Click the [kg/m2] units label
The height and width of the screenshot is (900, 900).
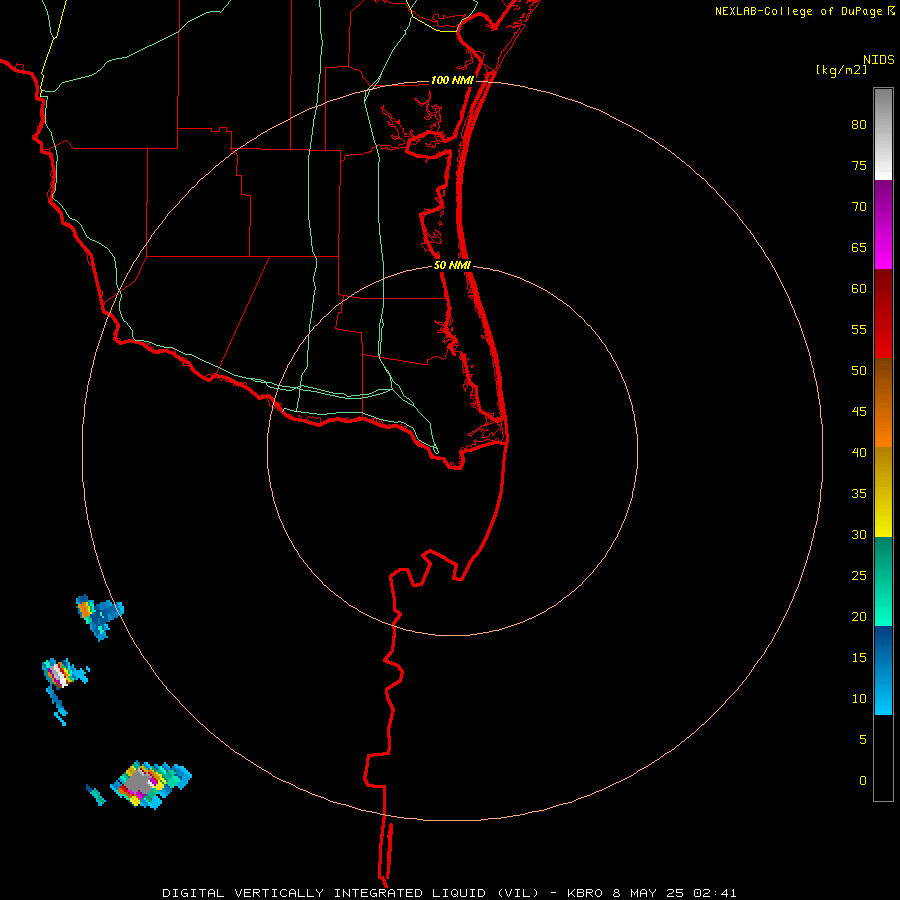[x=841, y=70]
